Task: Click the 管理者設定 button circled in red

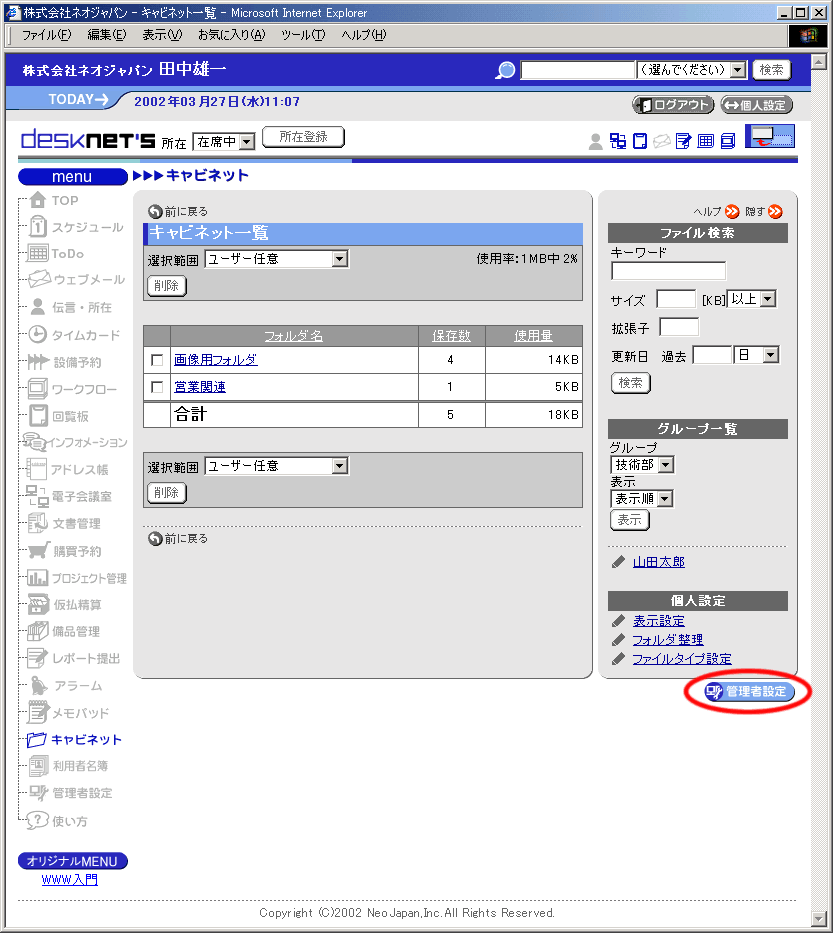Action: [750, 692]
